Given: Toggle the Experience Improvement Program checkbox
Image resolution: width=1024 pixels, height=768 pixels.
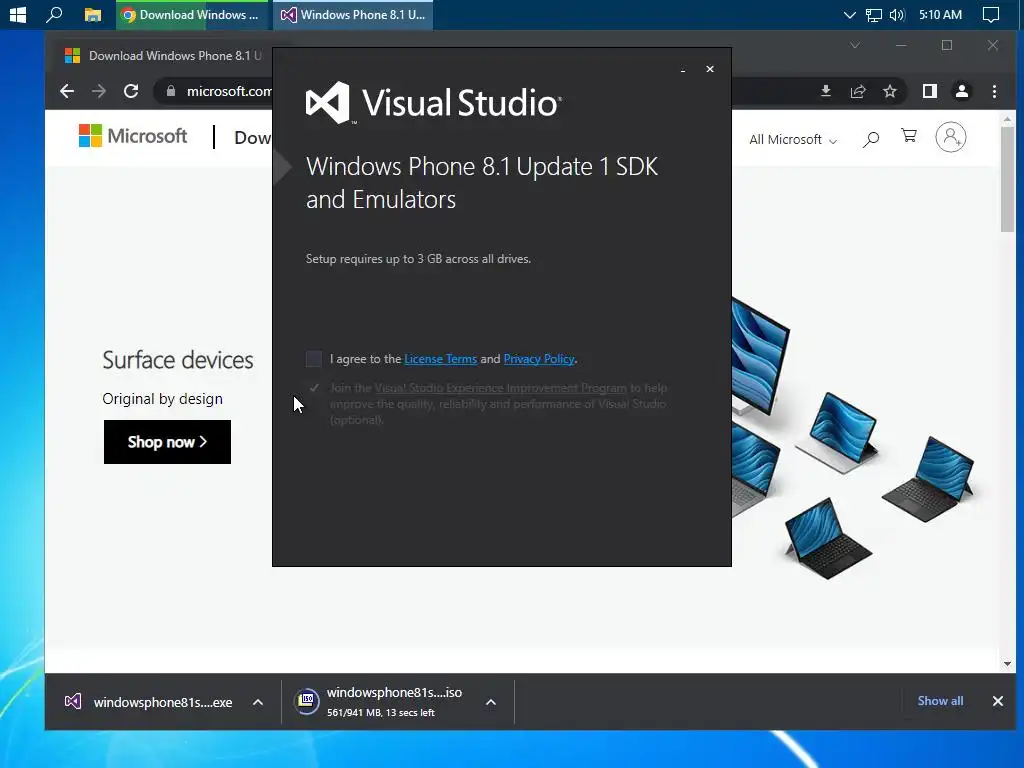Looking at the screenshot, I should click(x=314, y=388).
